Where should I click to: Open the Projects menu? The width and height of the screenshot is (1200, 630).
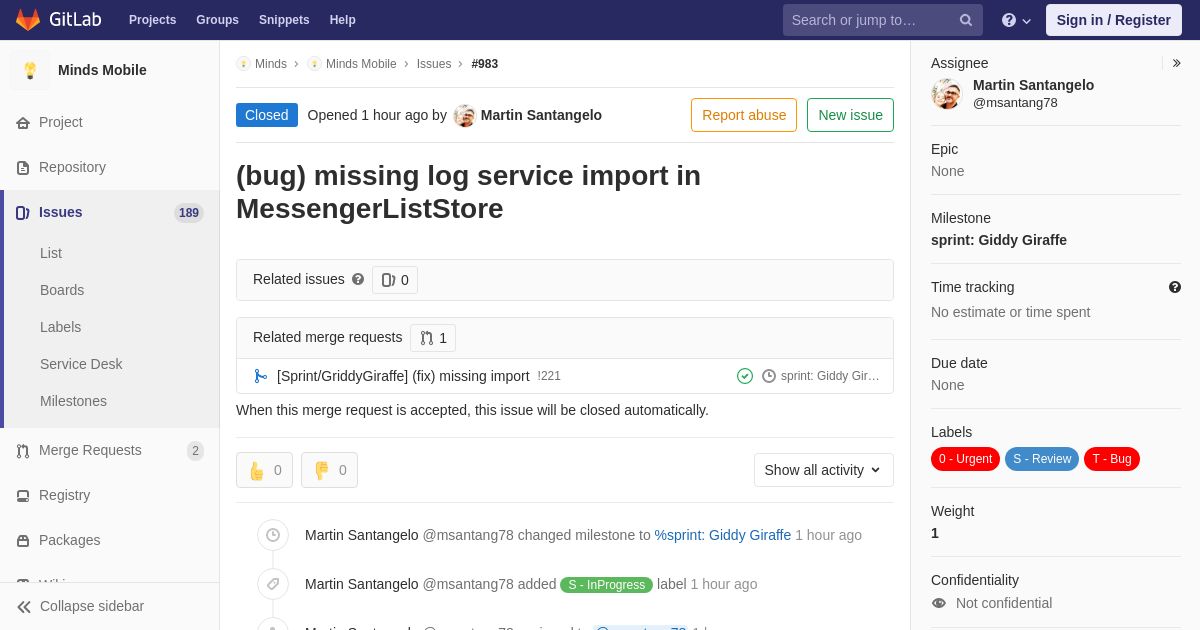tap(152, 20)
